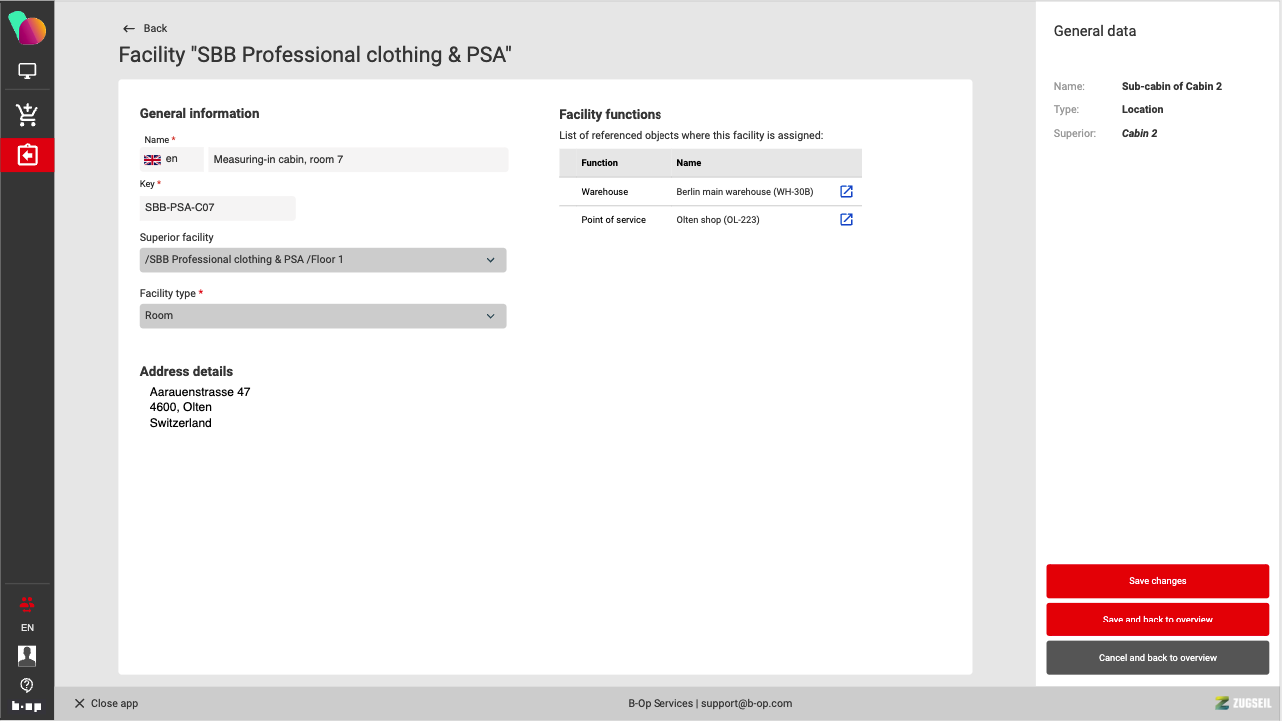Open the monitor dashboard sidebar icon

coord(27,71)
